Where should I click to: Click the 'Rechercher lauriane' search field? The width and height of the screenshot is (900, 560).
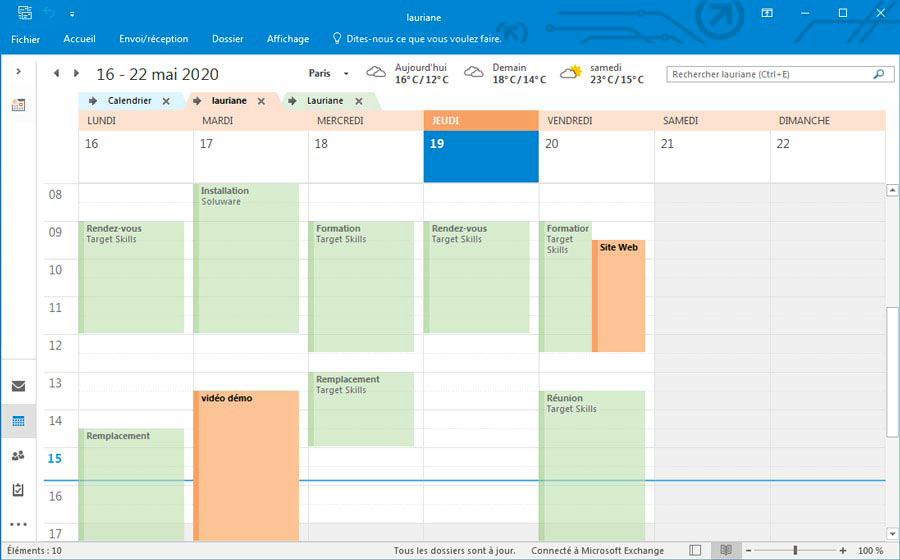coord(780,75)
